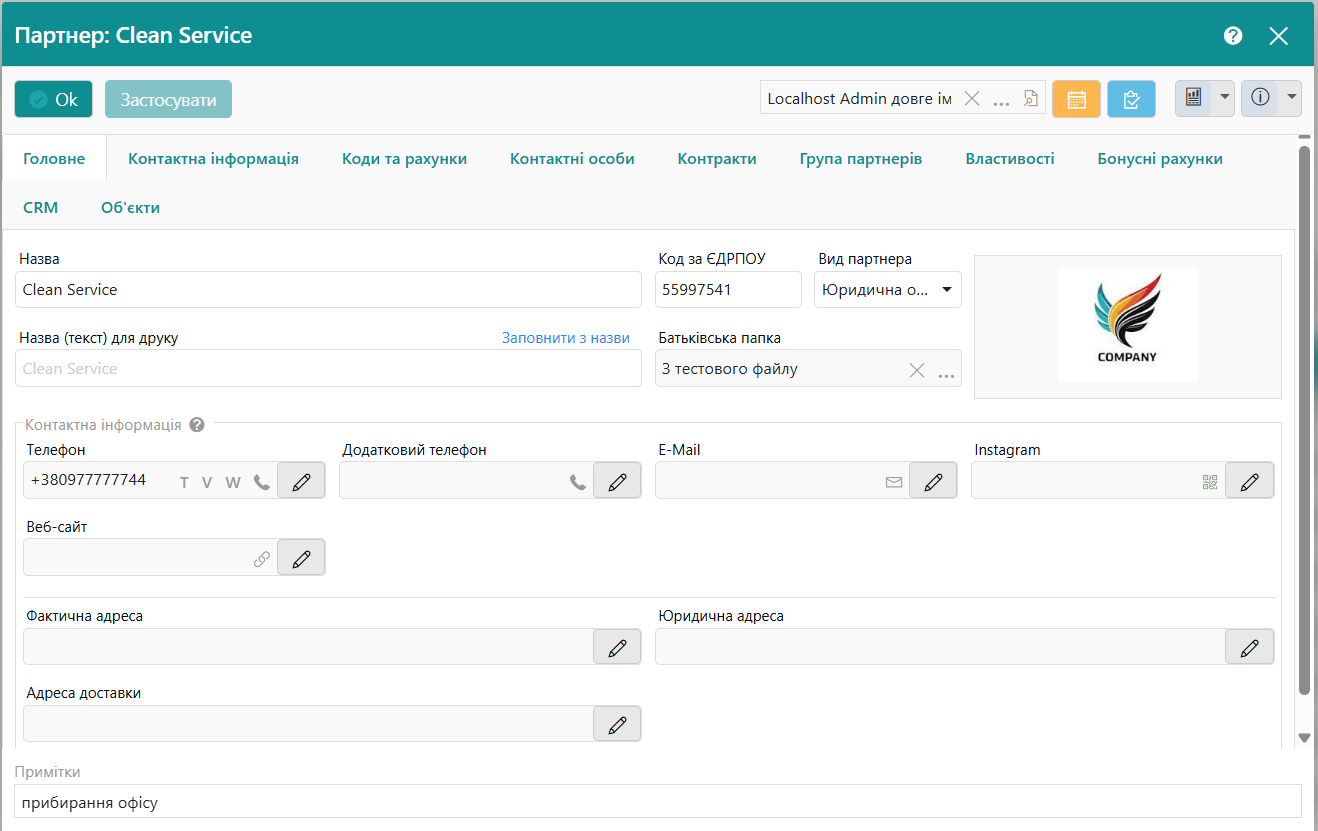Open the Контракти tab

point(717,159)
